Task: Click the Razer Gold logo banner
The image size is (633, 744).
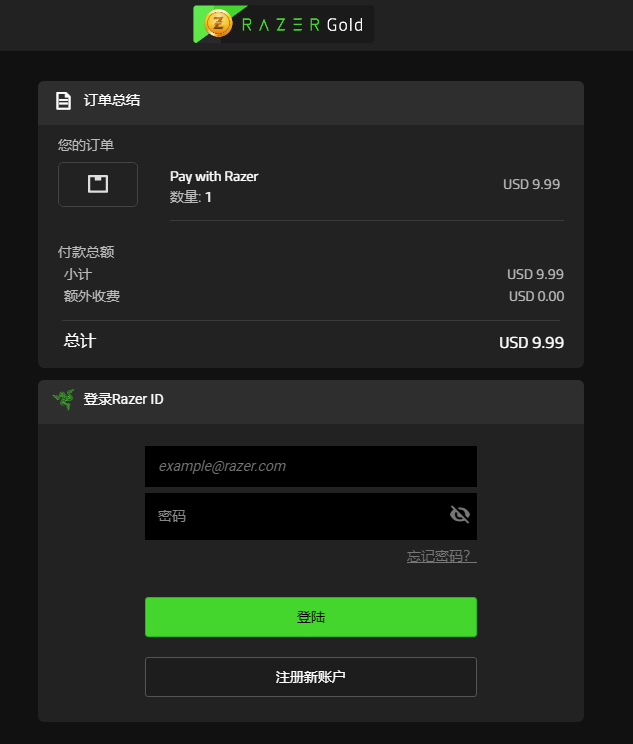Action: [283, 24]
